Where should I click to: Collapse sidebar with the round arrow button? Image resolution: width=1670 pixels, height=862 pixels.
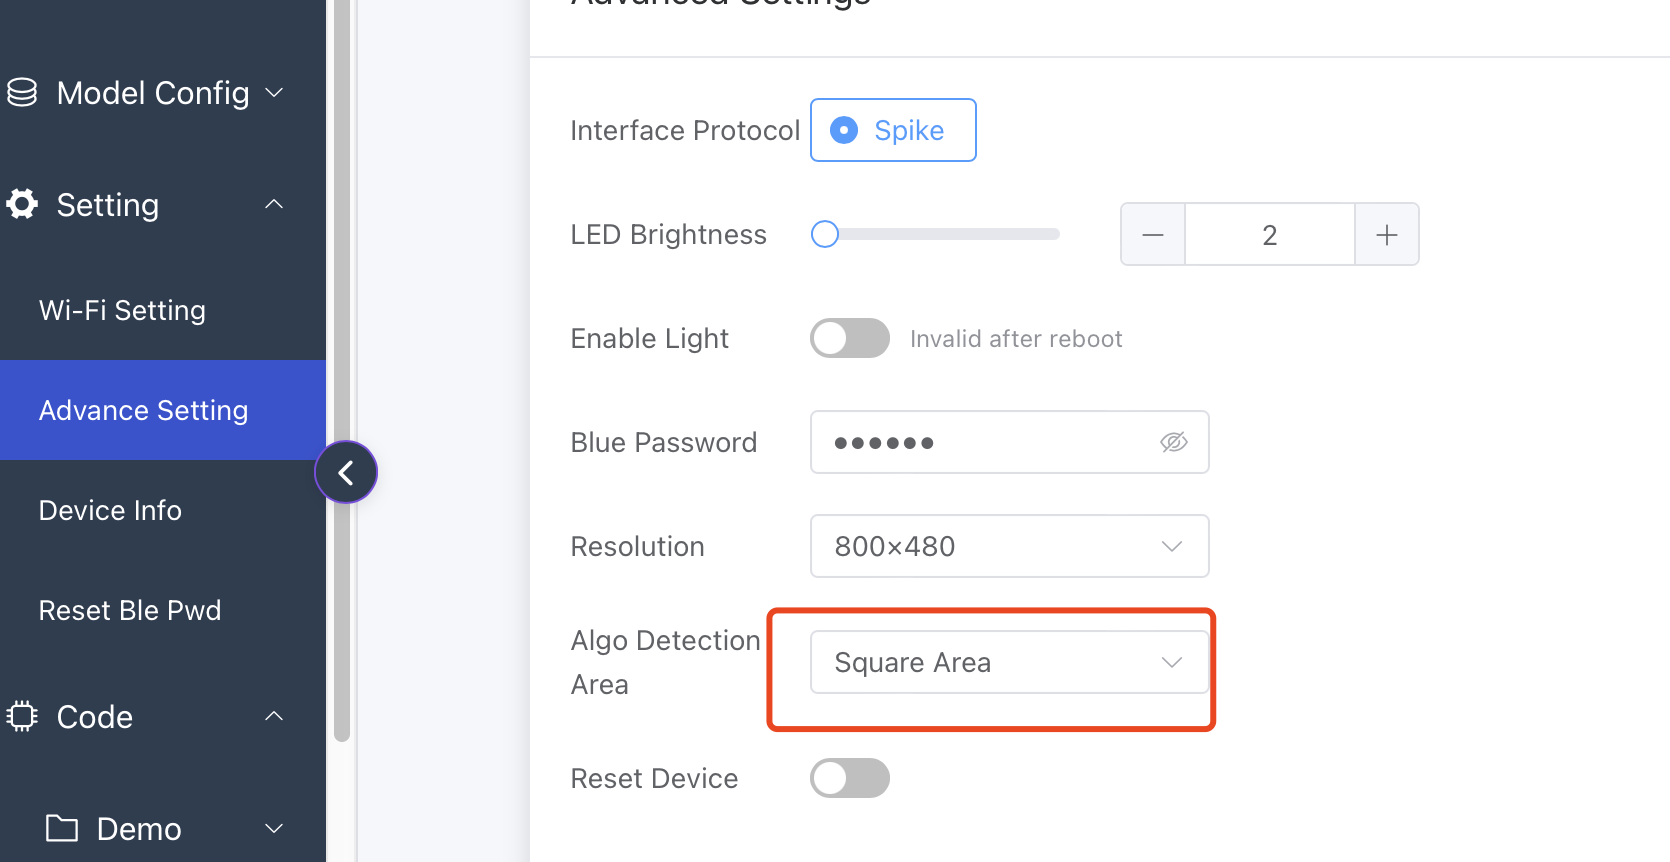[x=346, y=472]
